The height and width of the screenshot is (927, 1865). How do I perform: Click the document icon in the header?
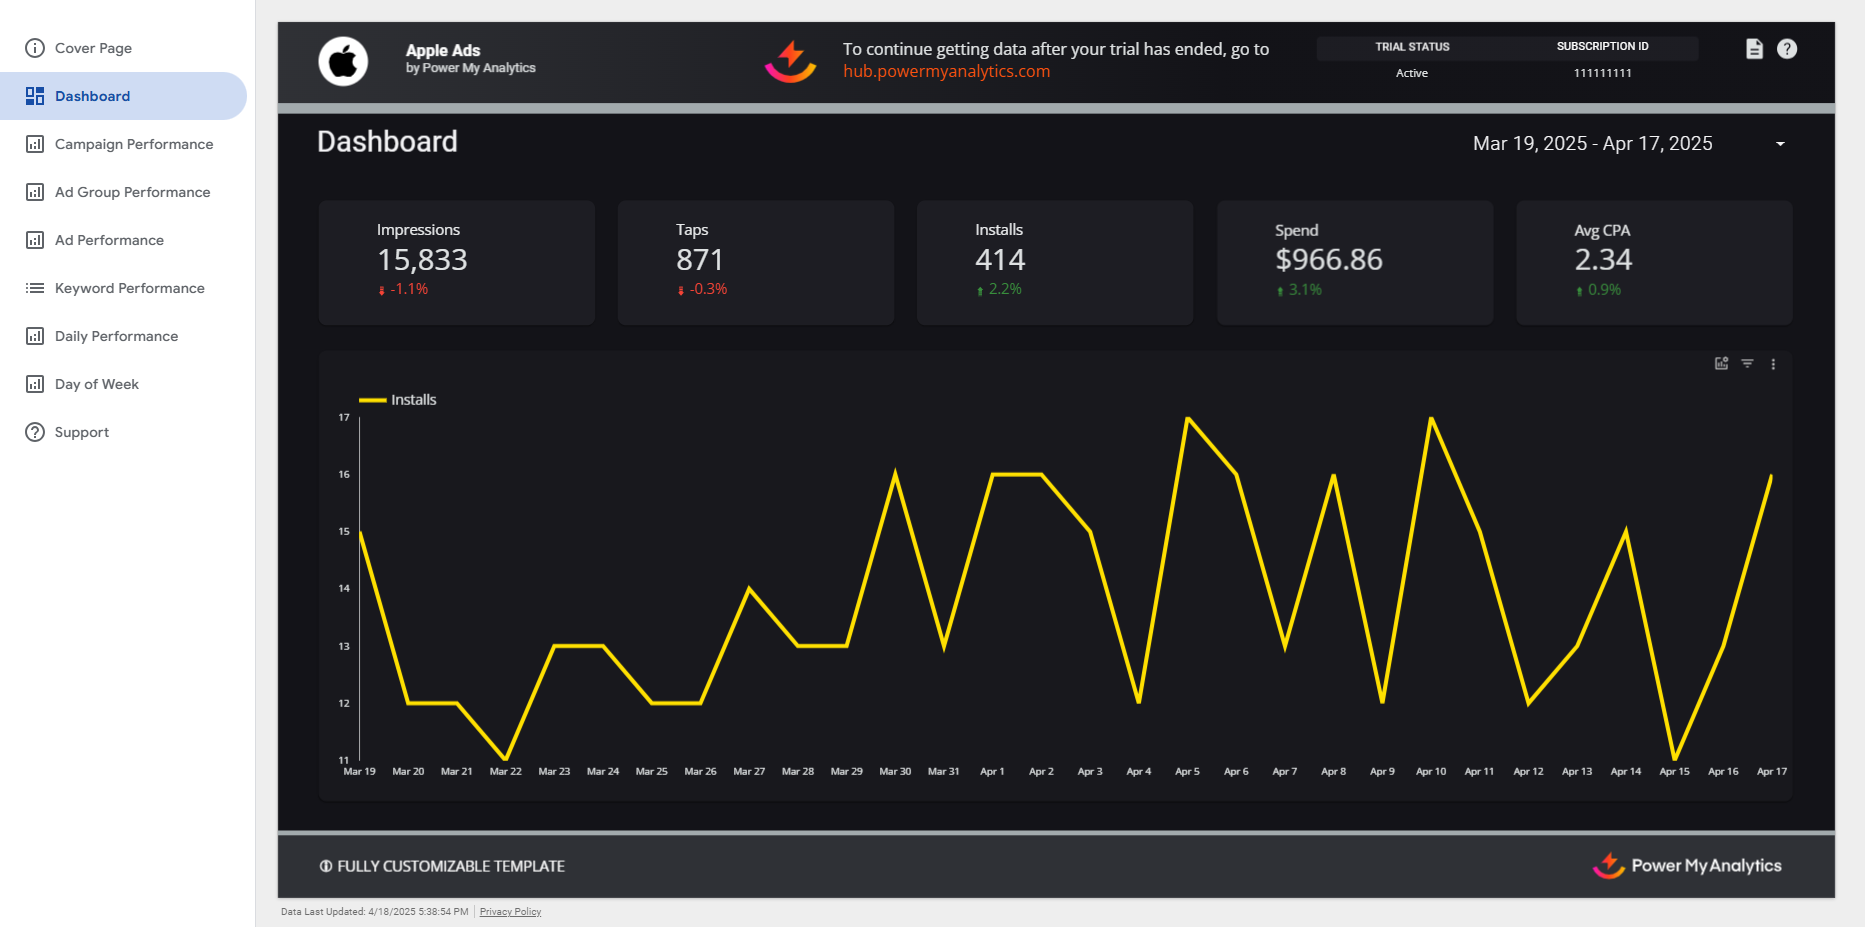(1754, 49)
